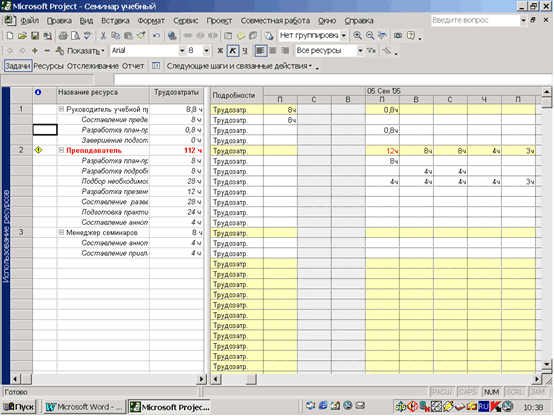This screenshot has width=554, height=416.
Task: Align text center
Action: (x=273, y=51)
